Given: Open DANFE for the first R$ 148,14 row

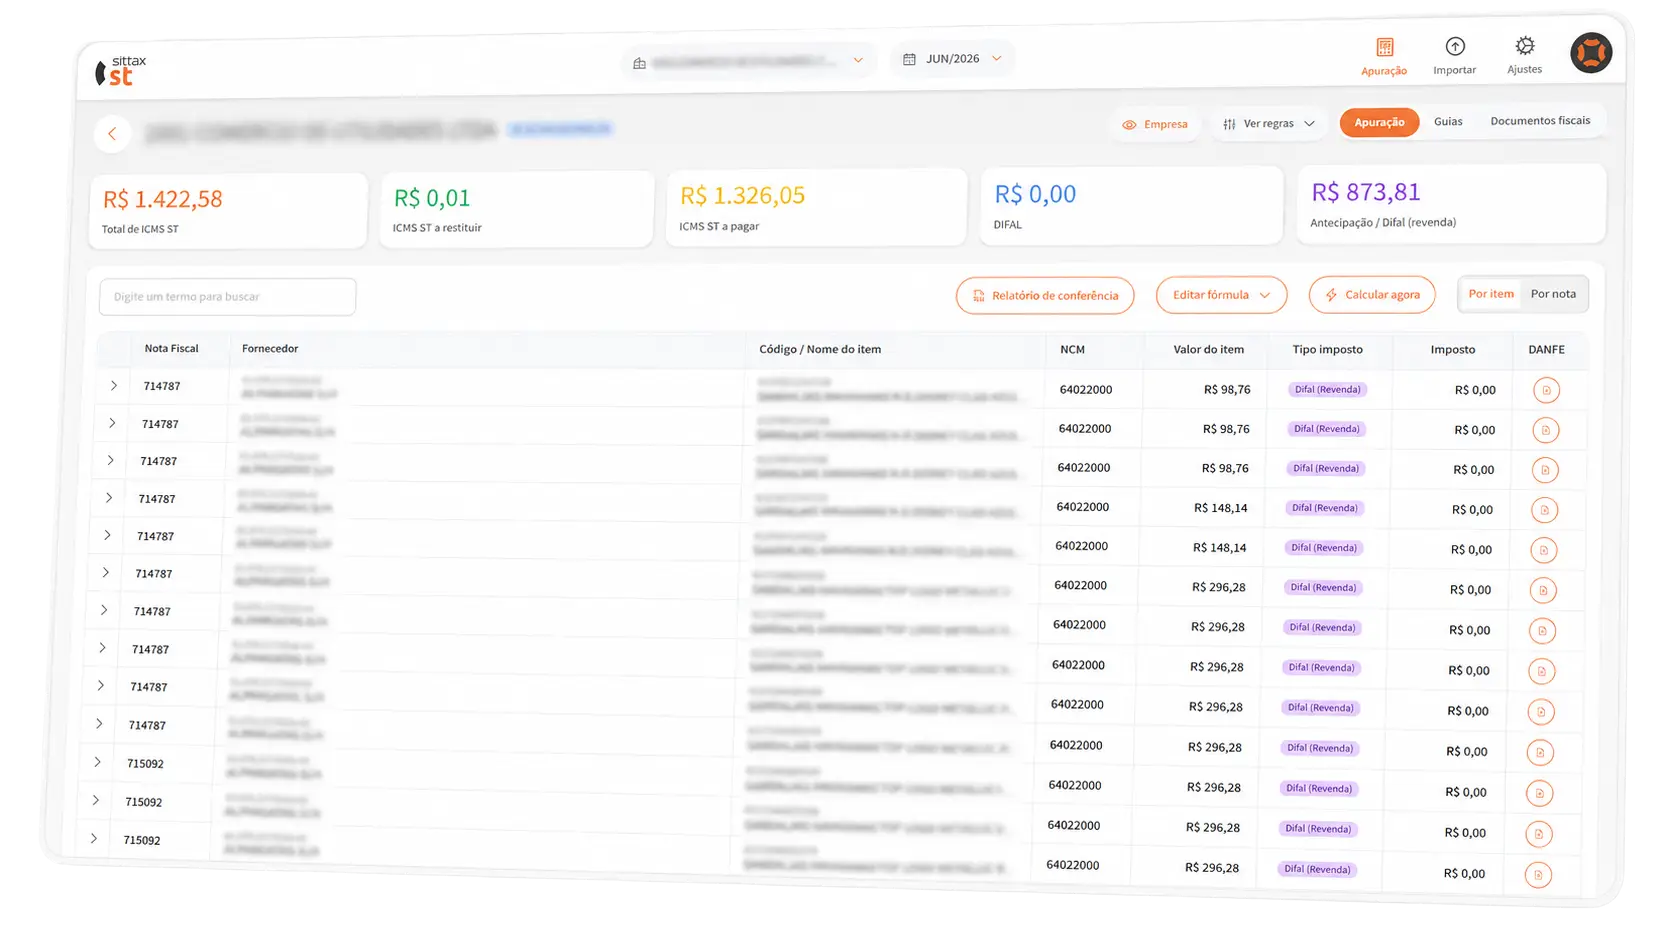Looking at the screenshot, I should point(1544,510).
